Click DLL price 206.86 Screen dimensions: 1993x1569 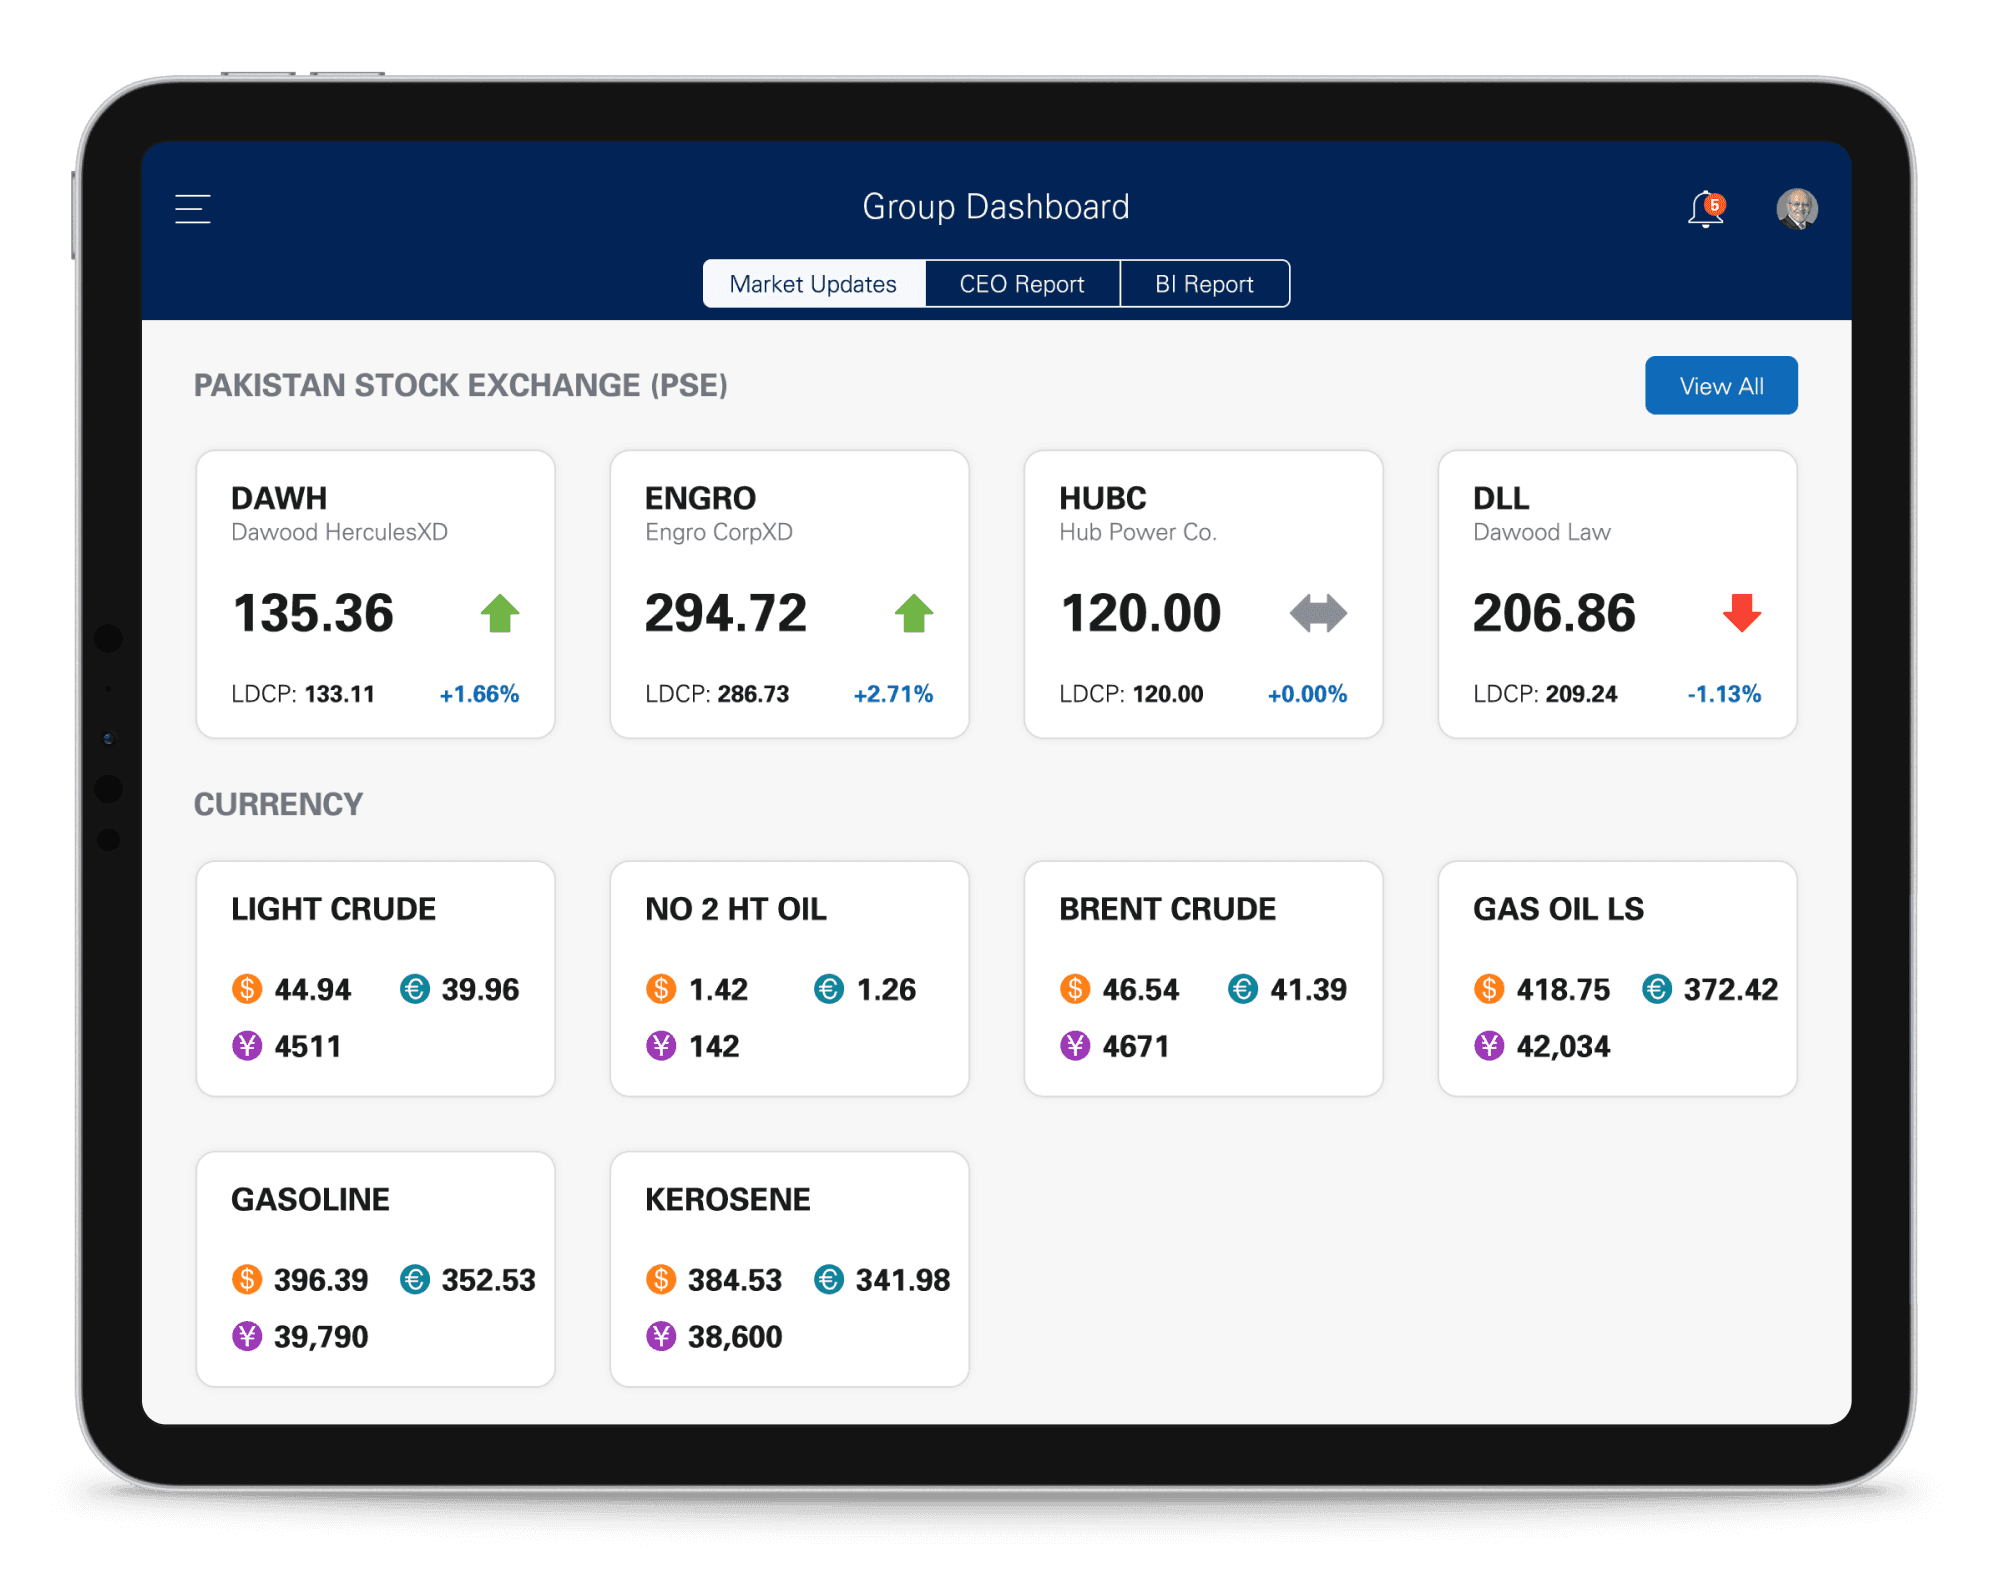coord(1555,613)
